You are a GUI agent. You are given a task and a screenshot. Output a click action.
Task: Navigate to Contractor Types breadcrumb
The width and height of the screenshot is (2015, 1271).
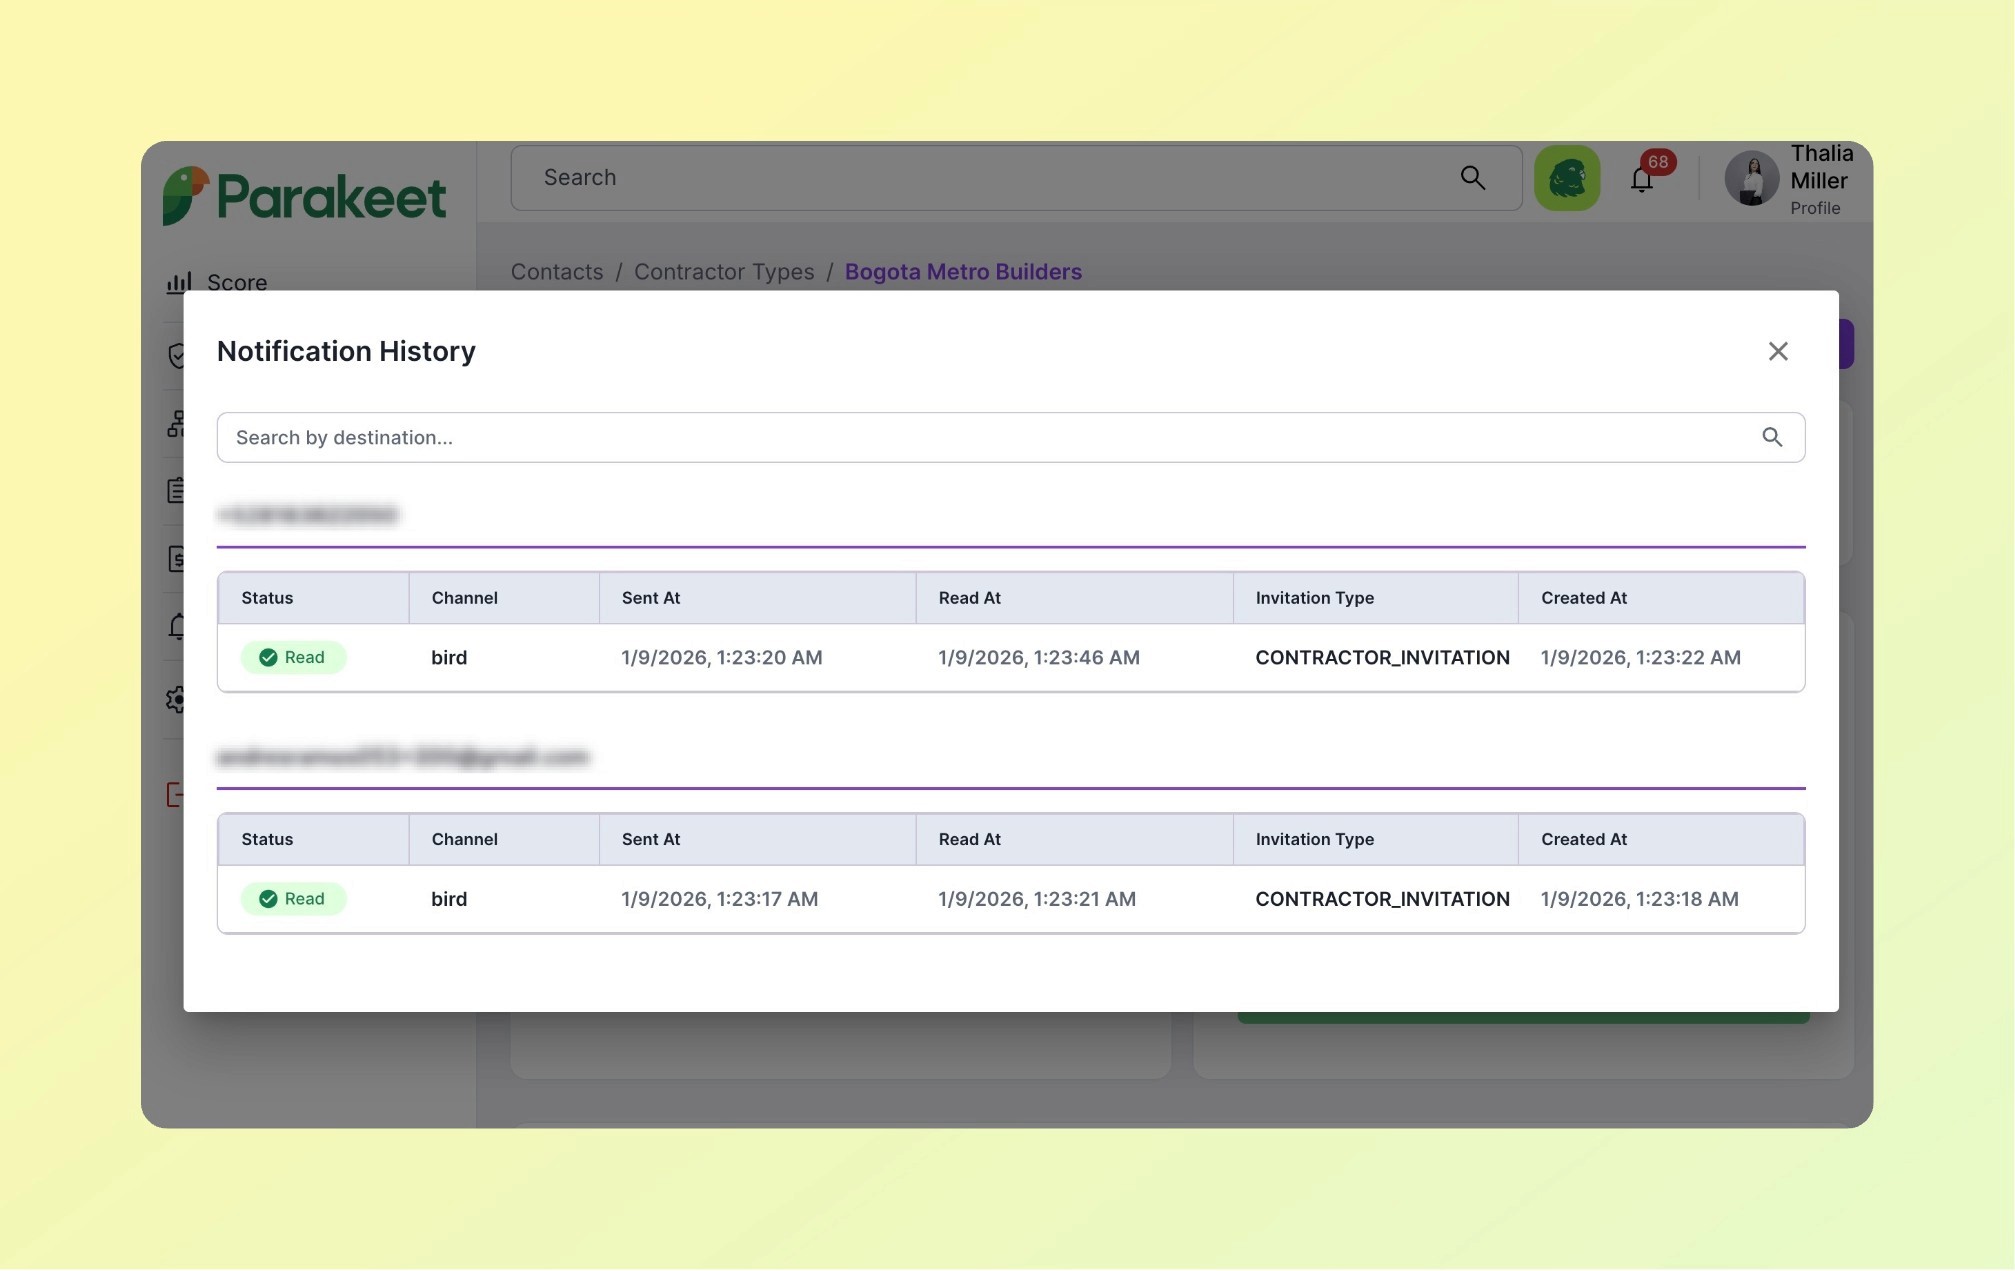click(x=724, y=271)
